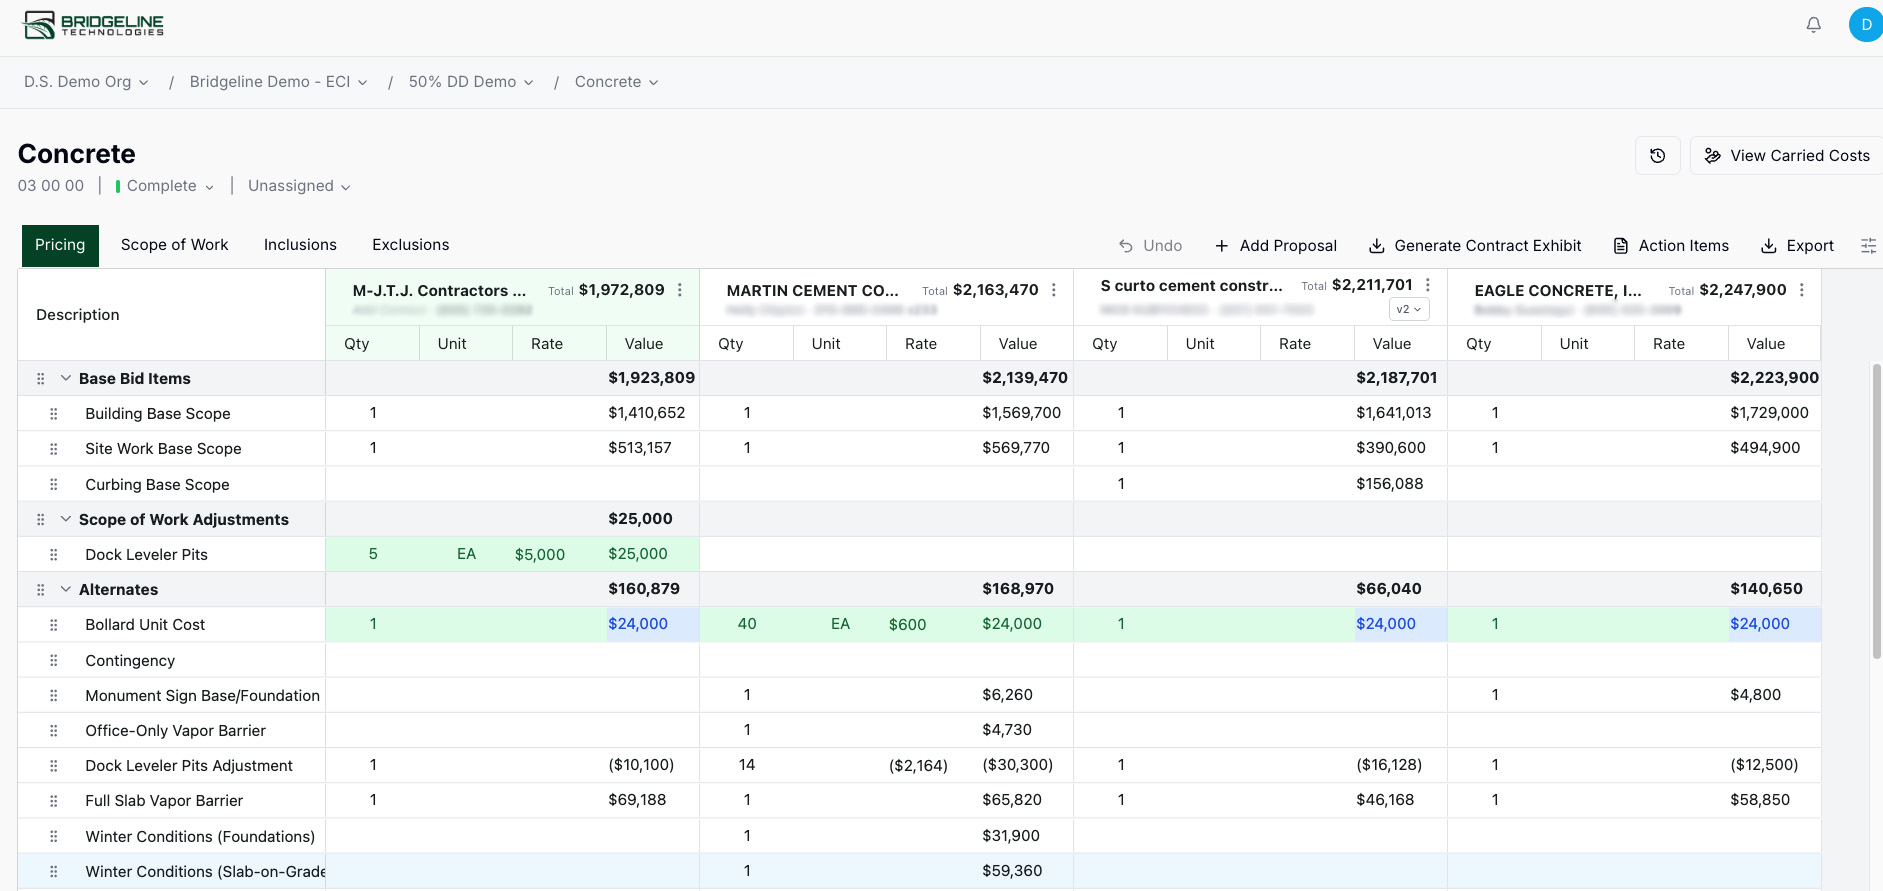The width and height of the screenshot is (1883, 891).
Task: Click Monument Sign Base/Foundation drag handle
Action: [54, 696]
